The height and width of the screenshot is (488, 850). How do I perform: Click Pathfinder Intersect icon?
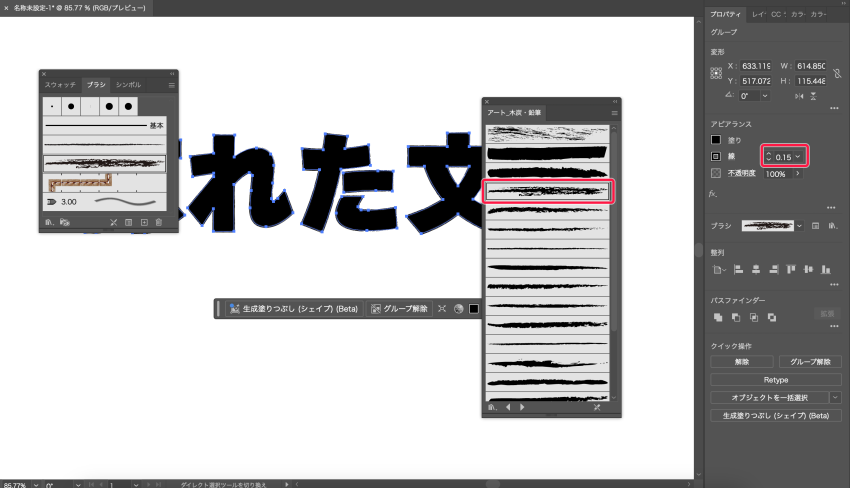tap(754, 317)
